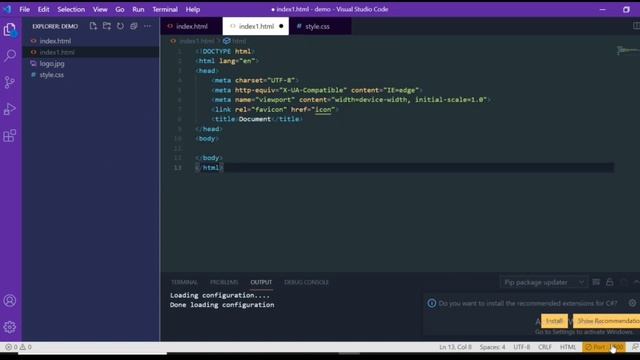Viewport: 640px width, 360px height.
Task: Open Explorer more actions ellipsis
Action: click(147, 26)
